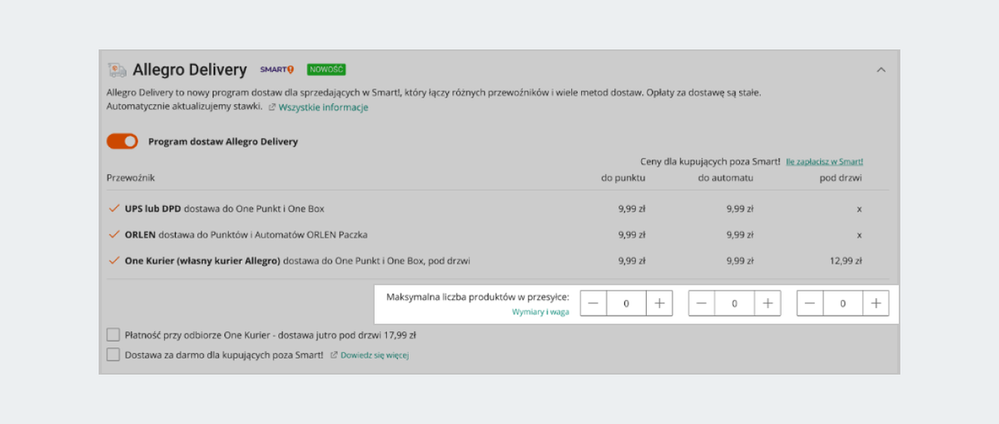
Task: Open the Wymiary i waga link
Action: coord(540,313)
